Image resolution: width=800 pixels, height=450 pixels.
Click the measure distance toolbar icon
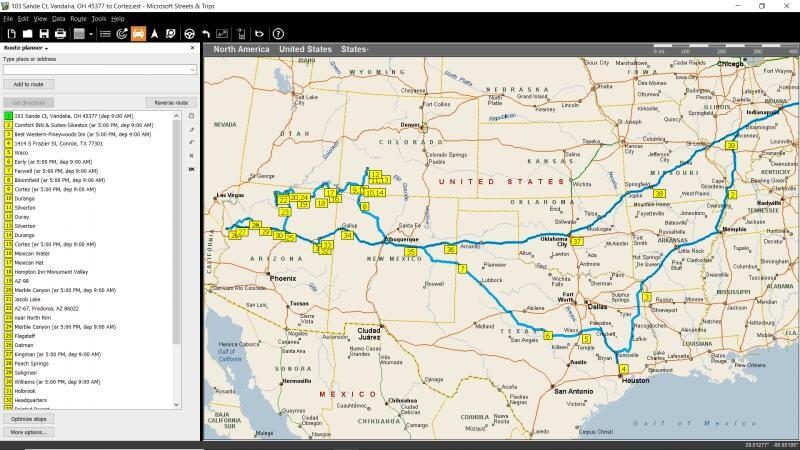pos(222,34)
